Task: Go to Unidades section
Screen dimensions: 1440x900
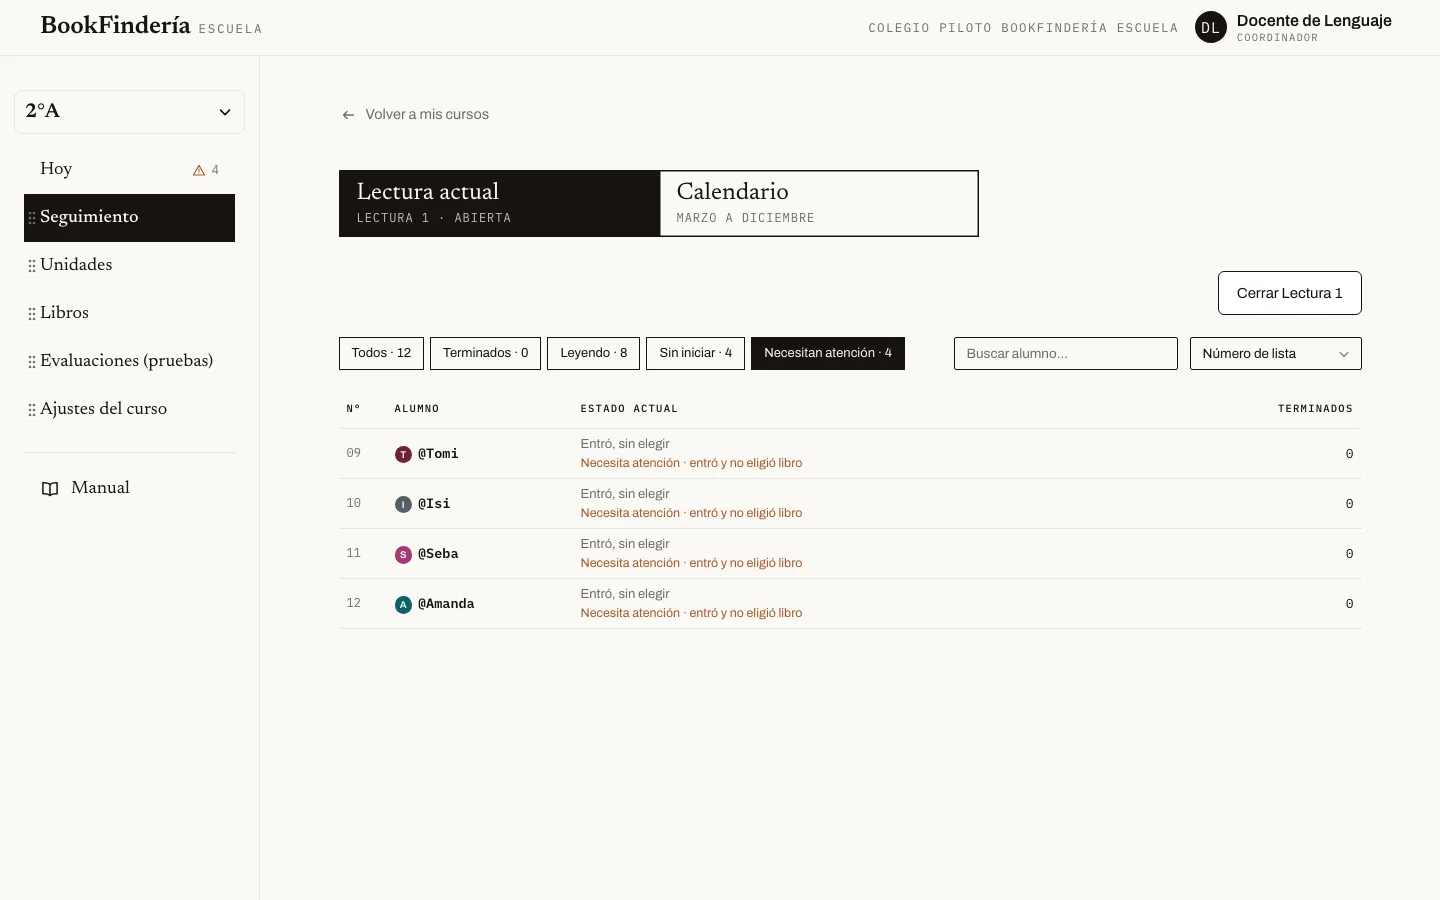Action: coord(129,265)
